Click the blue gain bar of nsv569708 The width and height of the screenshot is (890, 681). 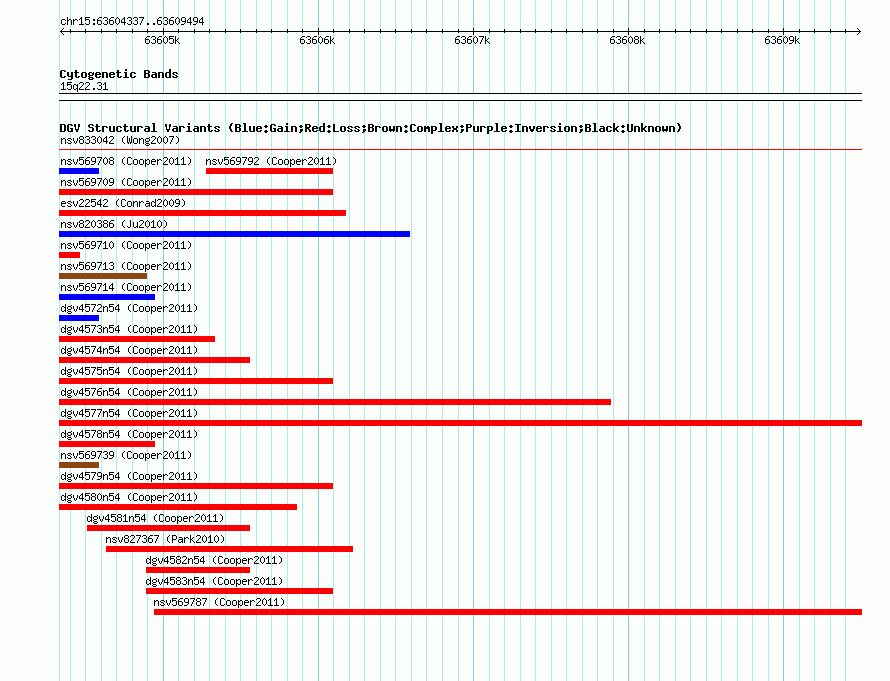(x=79, y=171)
